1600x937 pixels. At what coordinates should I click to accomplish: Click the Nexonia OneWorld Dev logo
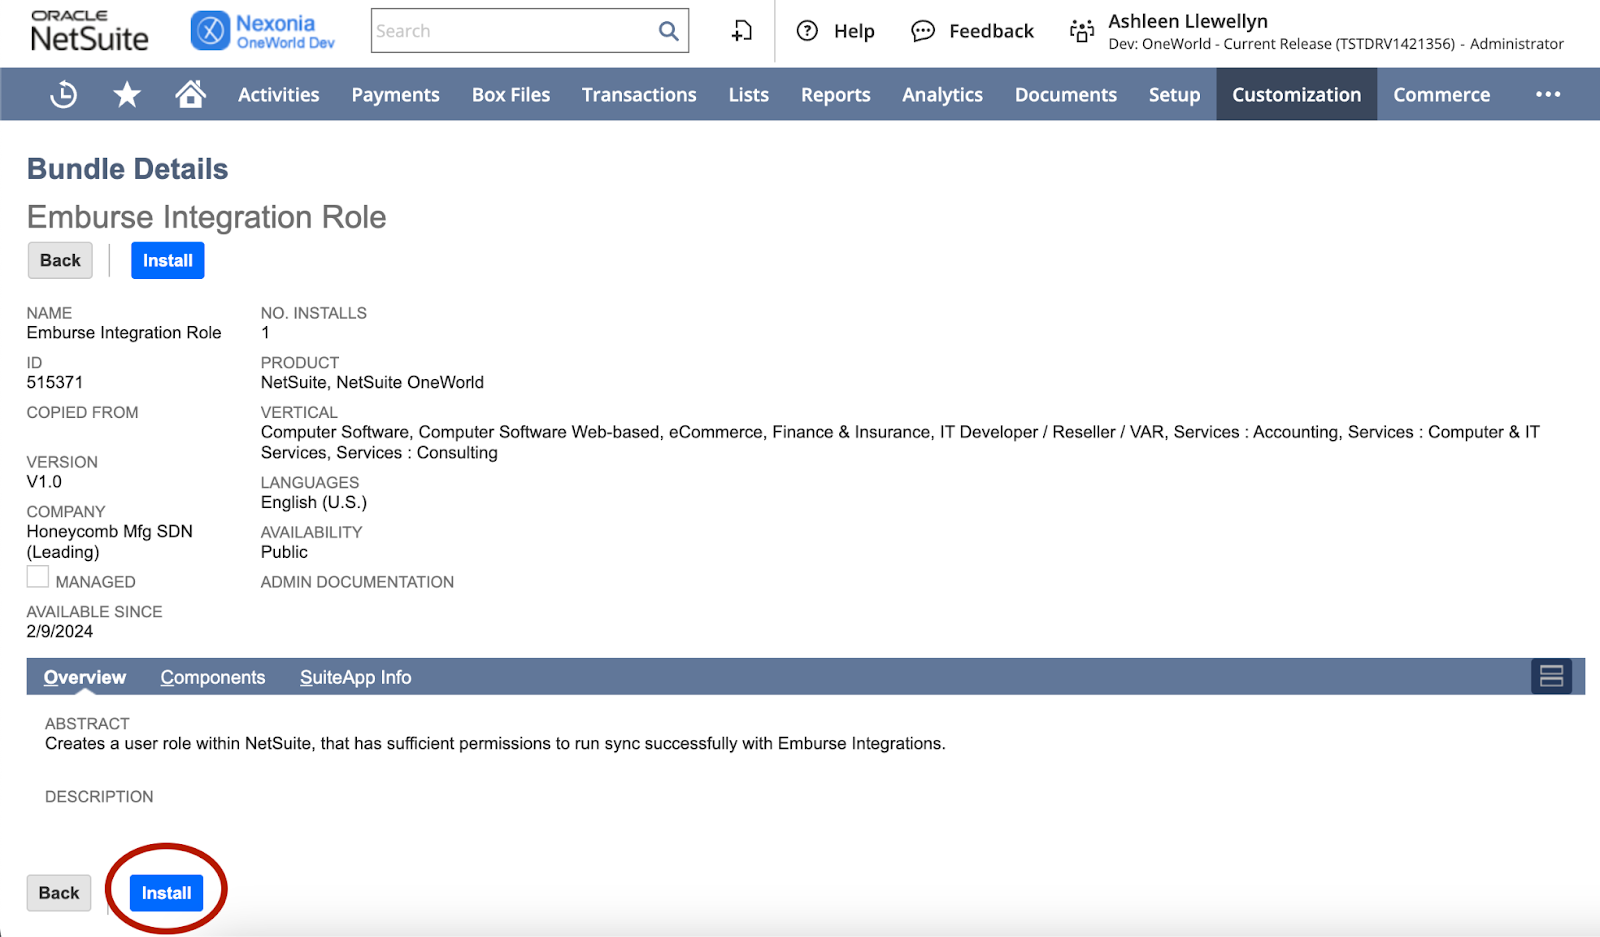click(263, 31)
